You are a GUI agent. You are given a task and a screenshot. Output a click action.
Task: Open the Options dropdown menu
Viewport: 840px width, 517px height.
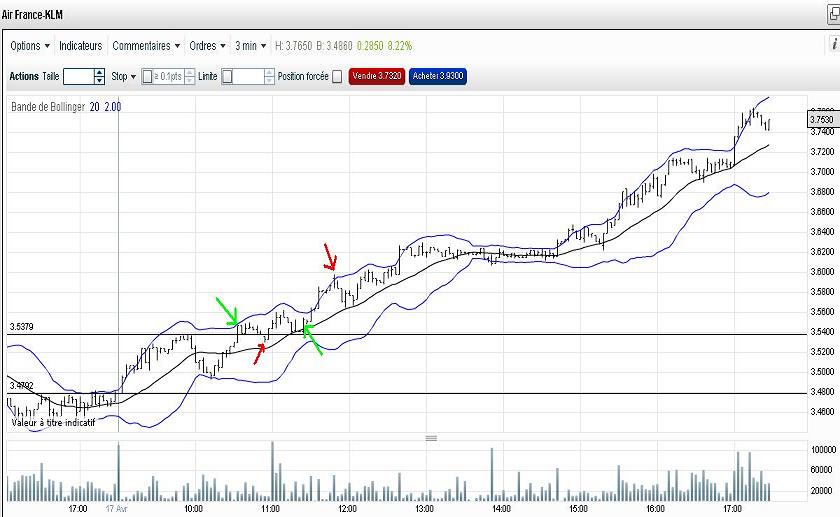tap(30, 46)
